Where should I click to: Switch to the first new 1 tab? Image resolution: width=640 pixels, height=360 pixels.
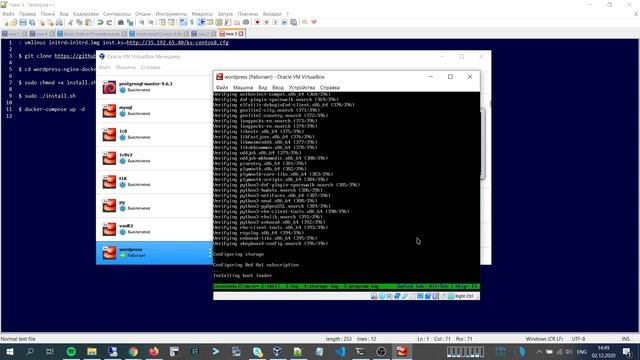(x=13, y=34)
